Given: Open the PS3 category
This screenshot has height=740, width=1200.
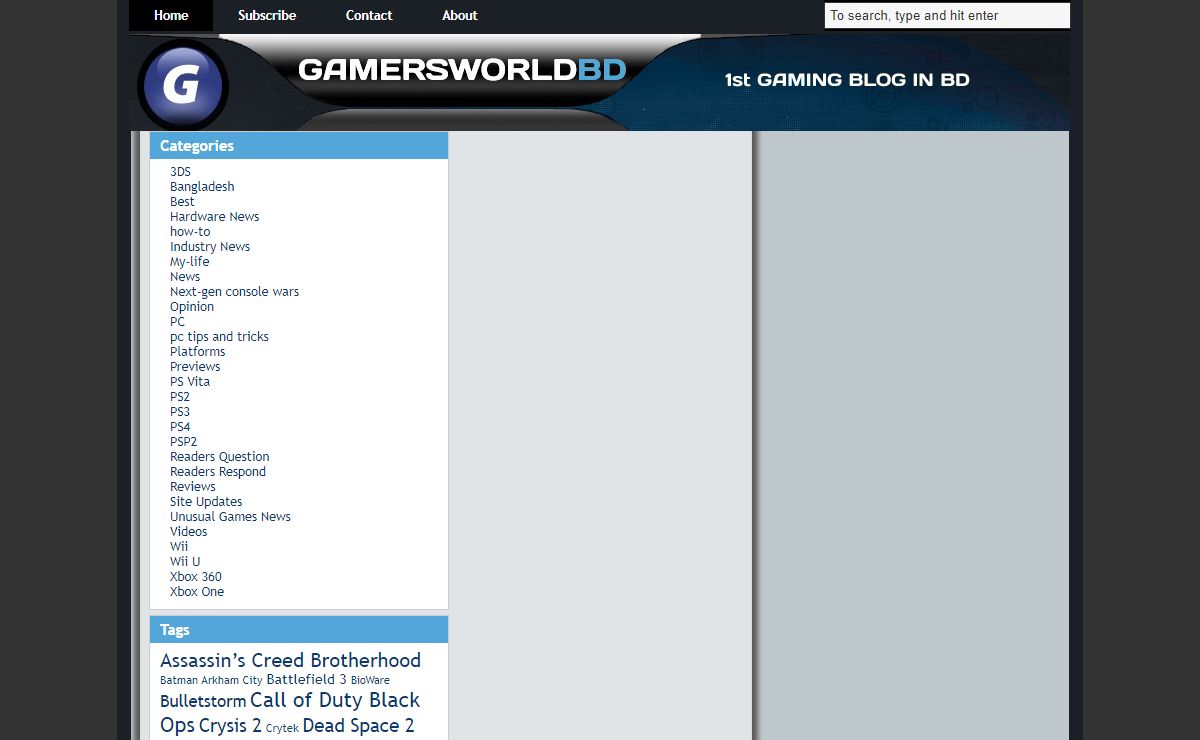Looking at the screenshot, I should 180,412.
